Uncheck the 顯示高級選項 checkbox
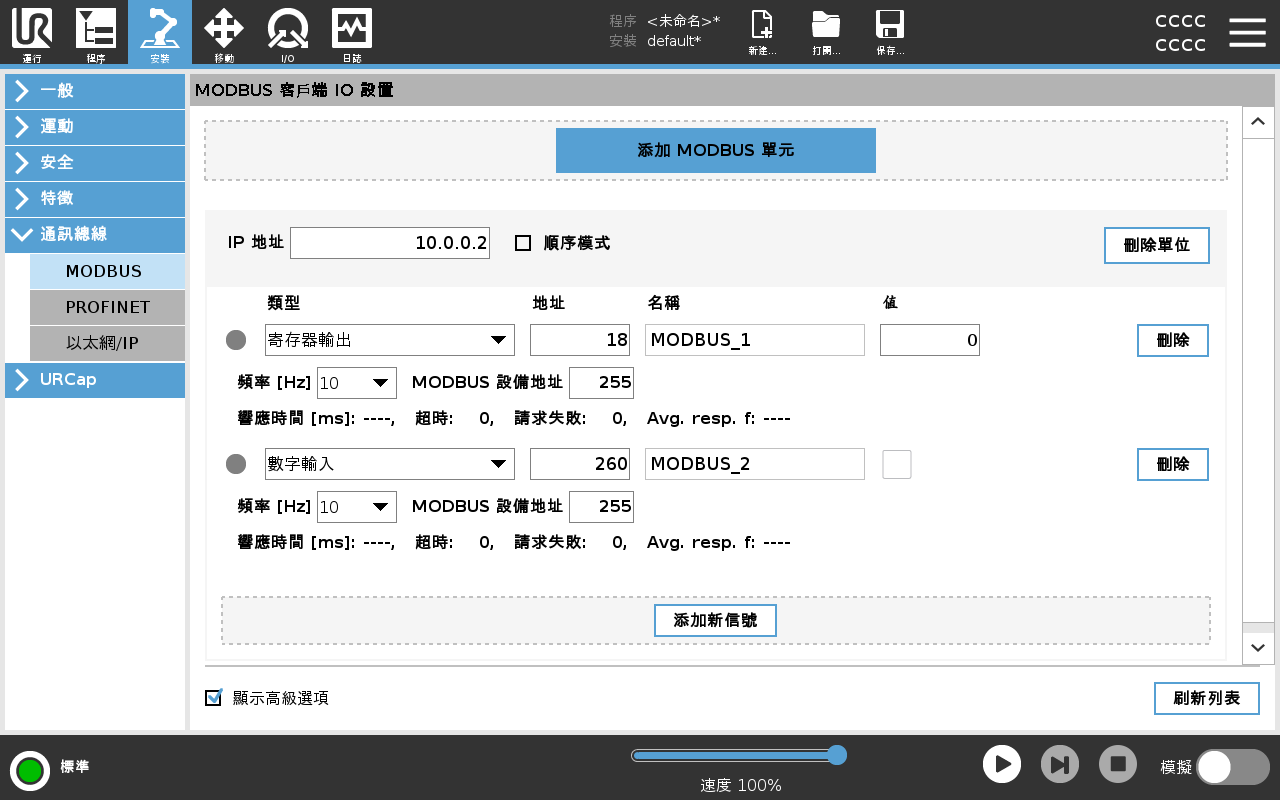 coord(213,697)
